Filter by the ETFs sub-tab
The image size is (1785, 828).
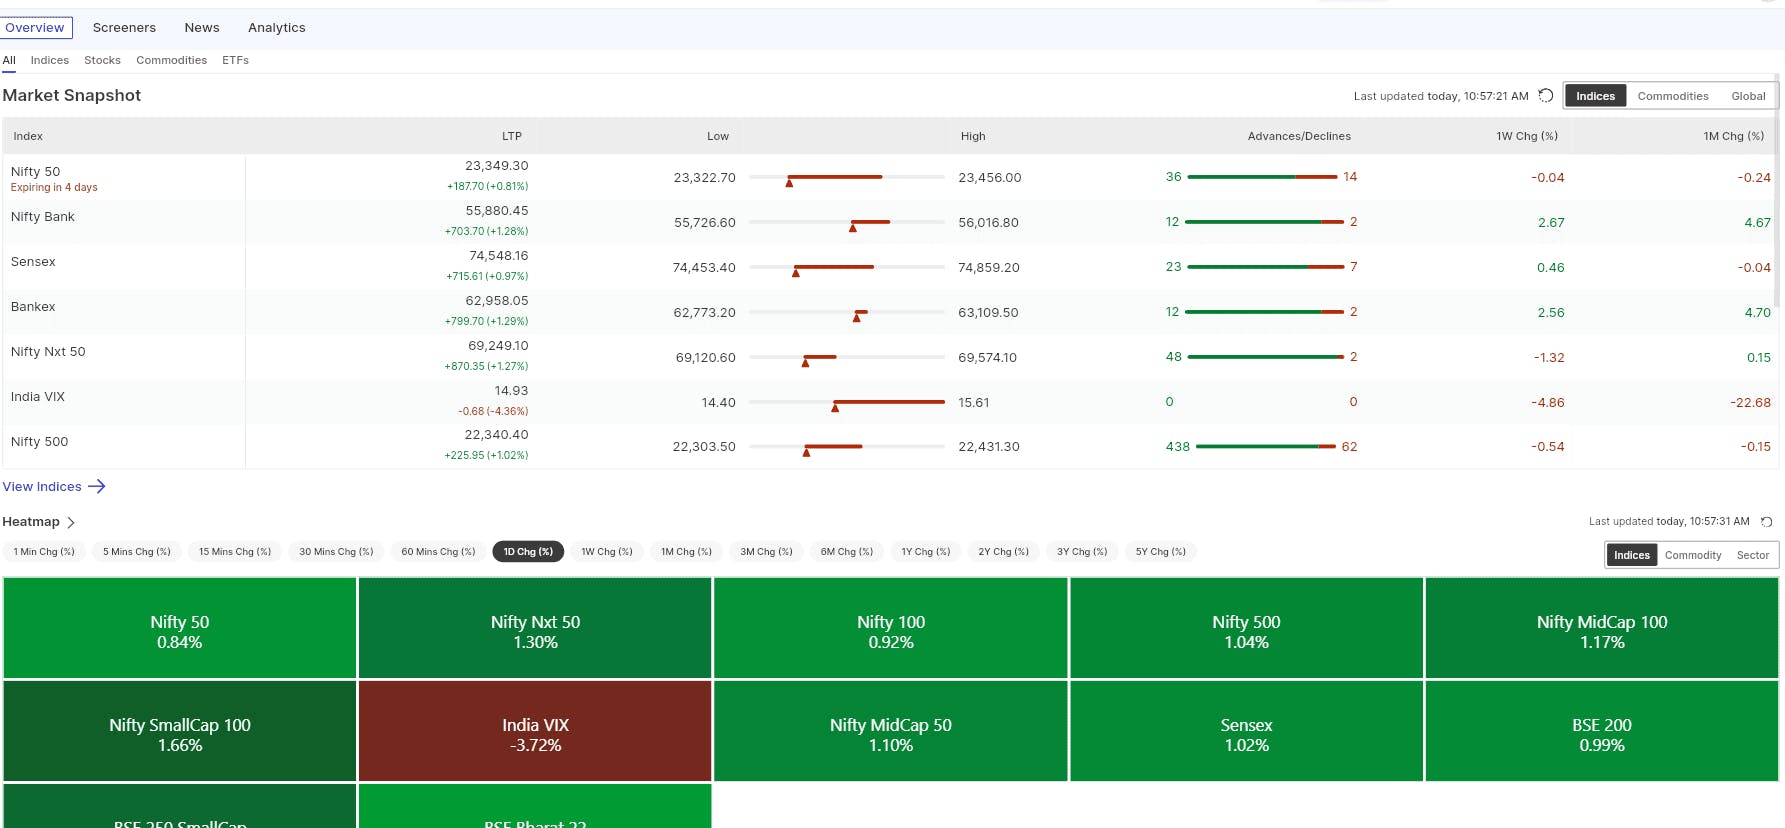[235, 61]
